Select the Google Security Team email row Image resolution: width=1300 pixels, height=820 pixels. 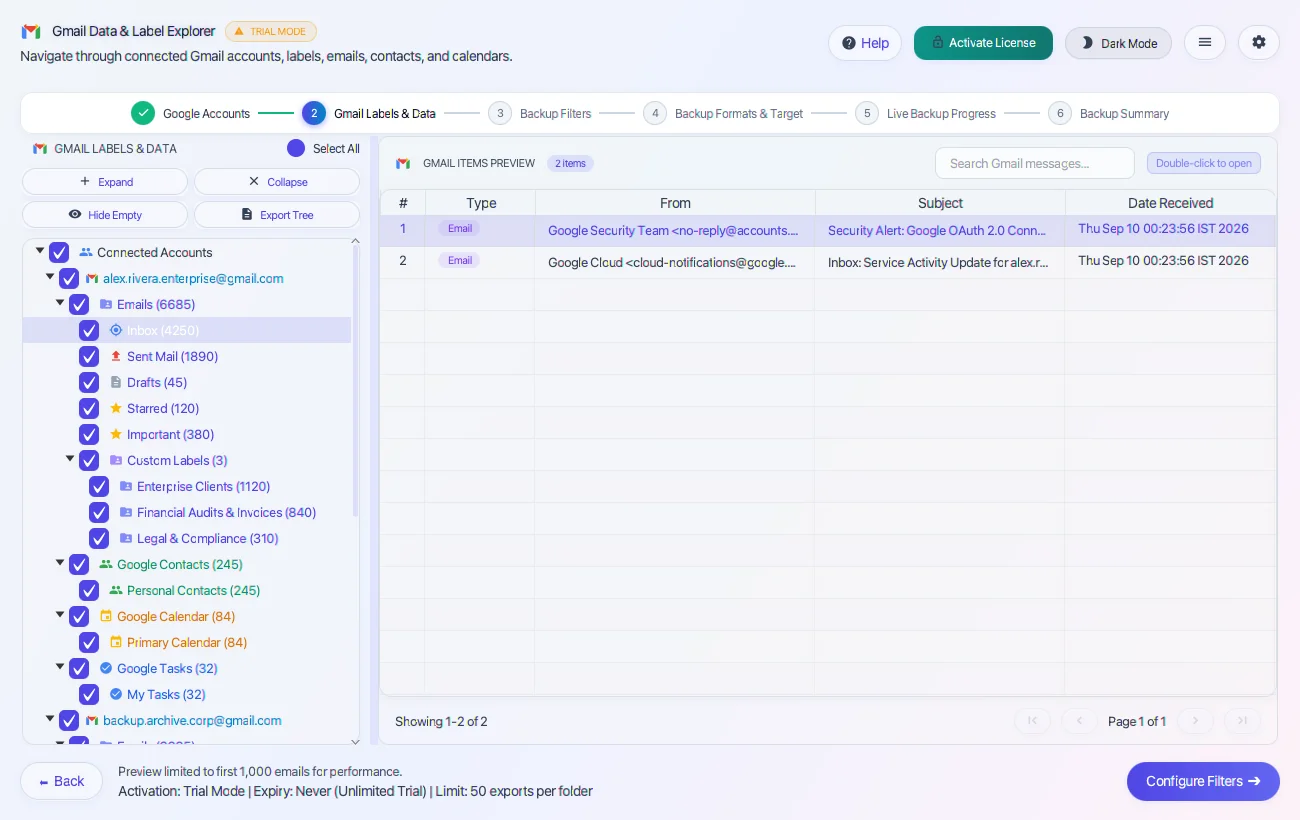click(828, 230)
